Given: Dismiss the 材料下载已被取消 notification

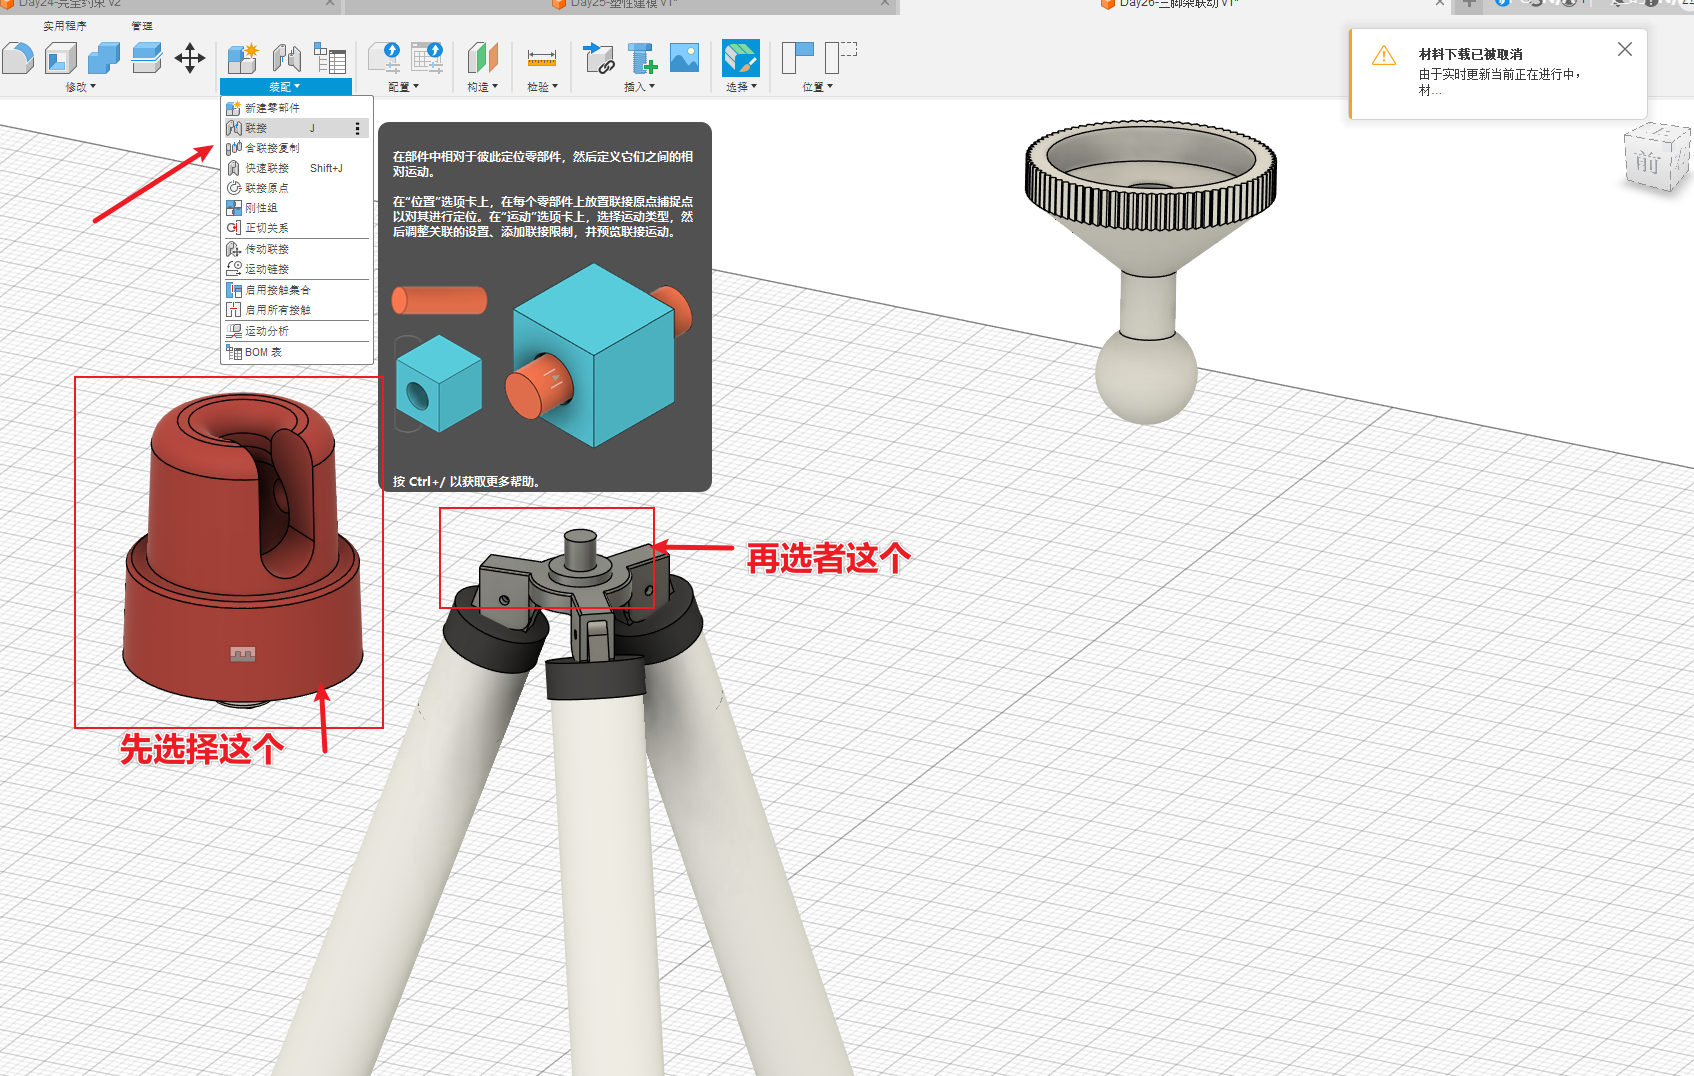Looking at the screenshot, I should (1624, 49).
